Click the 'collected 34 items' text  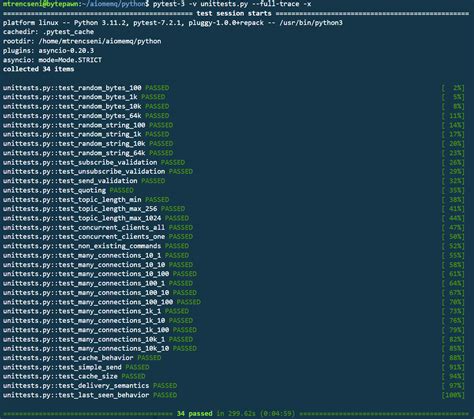tap(39, 69)
